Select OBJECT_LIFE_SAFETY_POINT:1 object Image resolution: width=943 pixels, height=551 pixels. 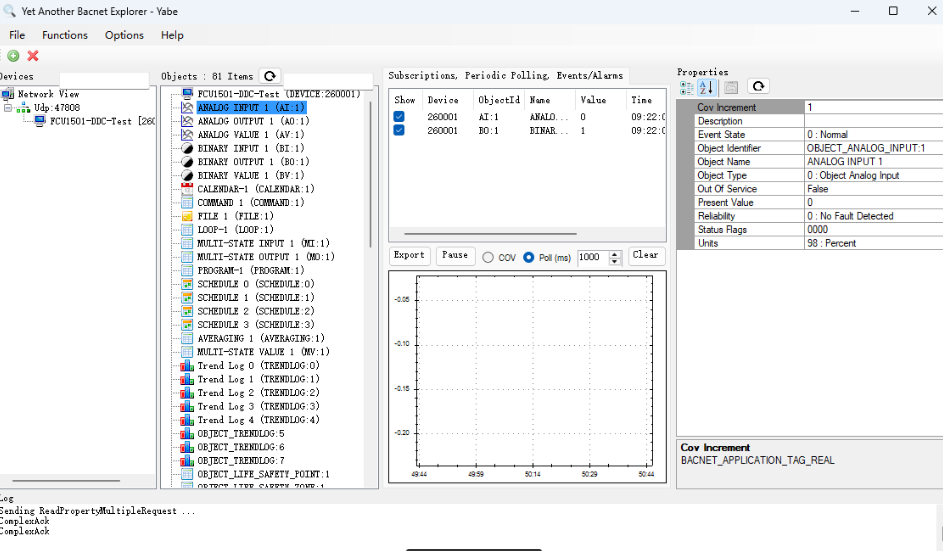263,475
